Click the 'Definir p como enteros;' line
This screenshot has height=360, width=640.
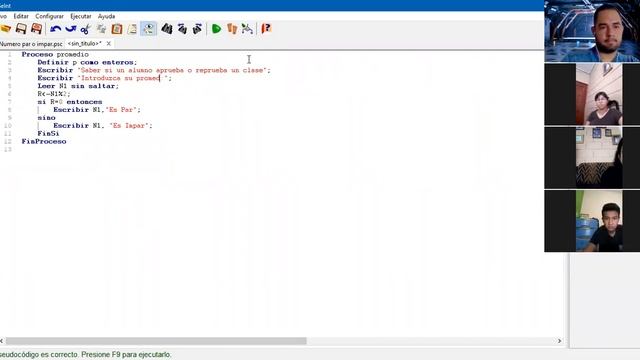[87, 62]
